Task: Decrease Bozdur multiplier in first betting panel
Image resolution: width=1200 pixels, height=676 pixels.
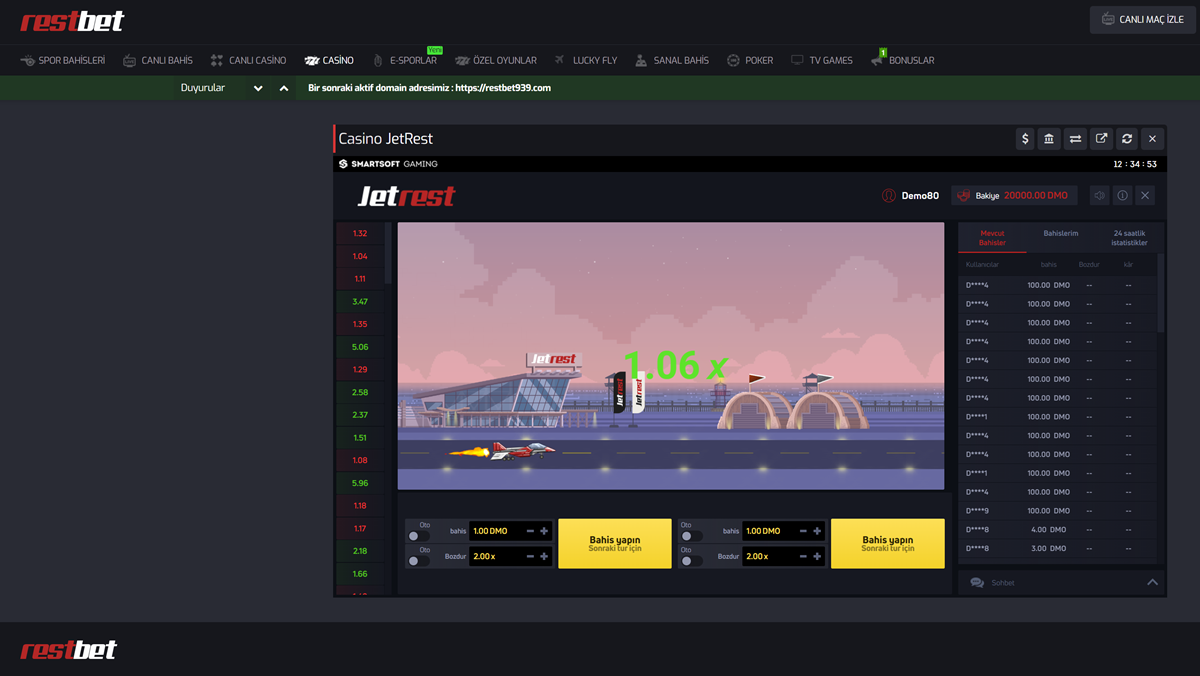Action: point(530,556)
